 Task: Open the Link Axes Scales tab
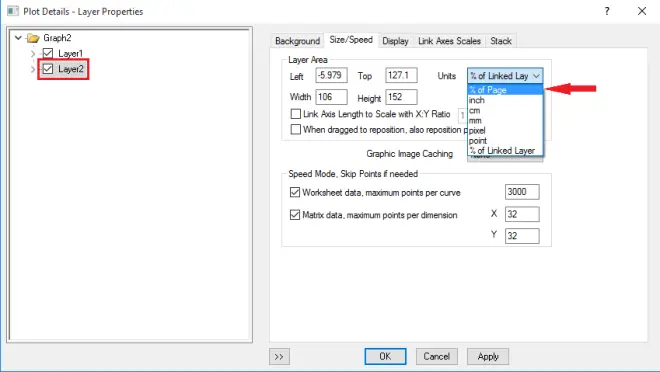[x=449, y=41]
